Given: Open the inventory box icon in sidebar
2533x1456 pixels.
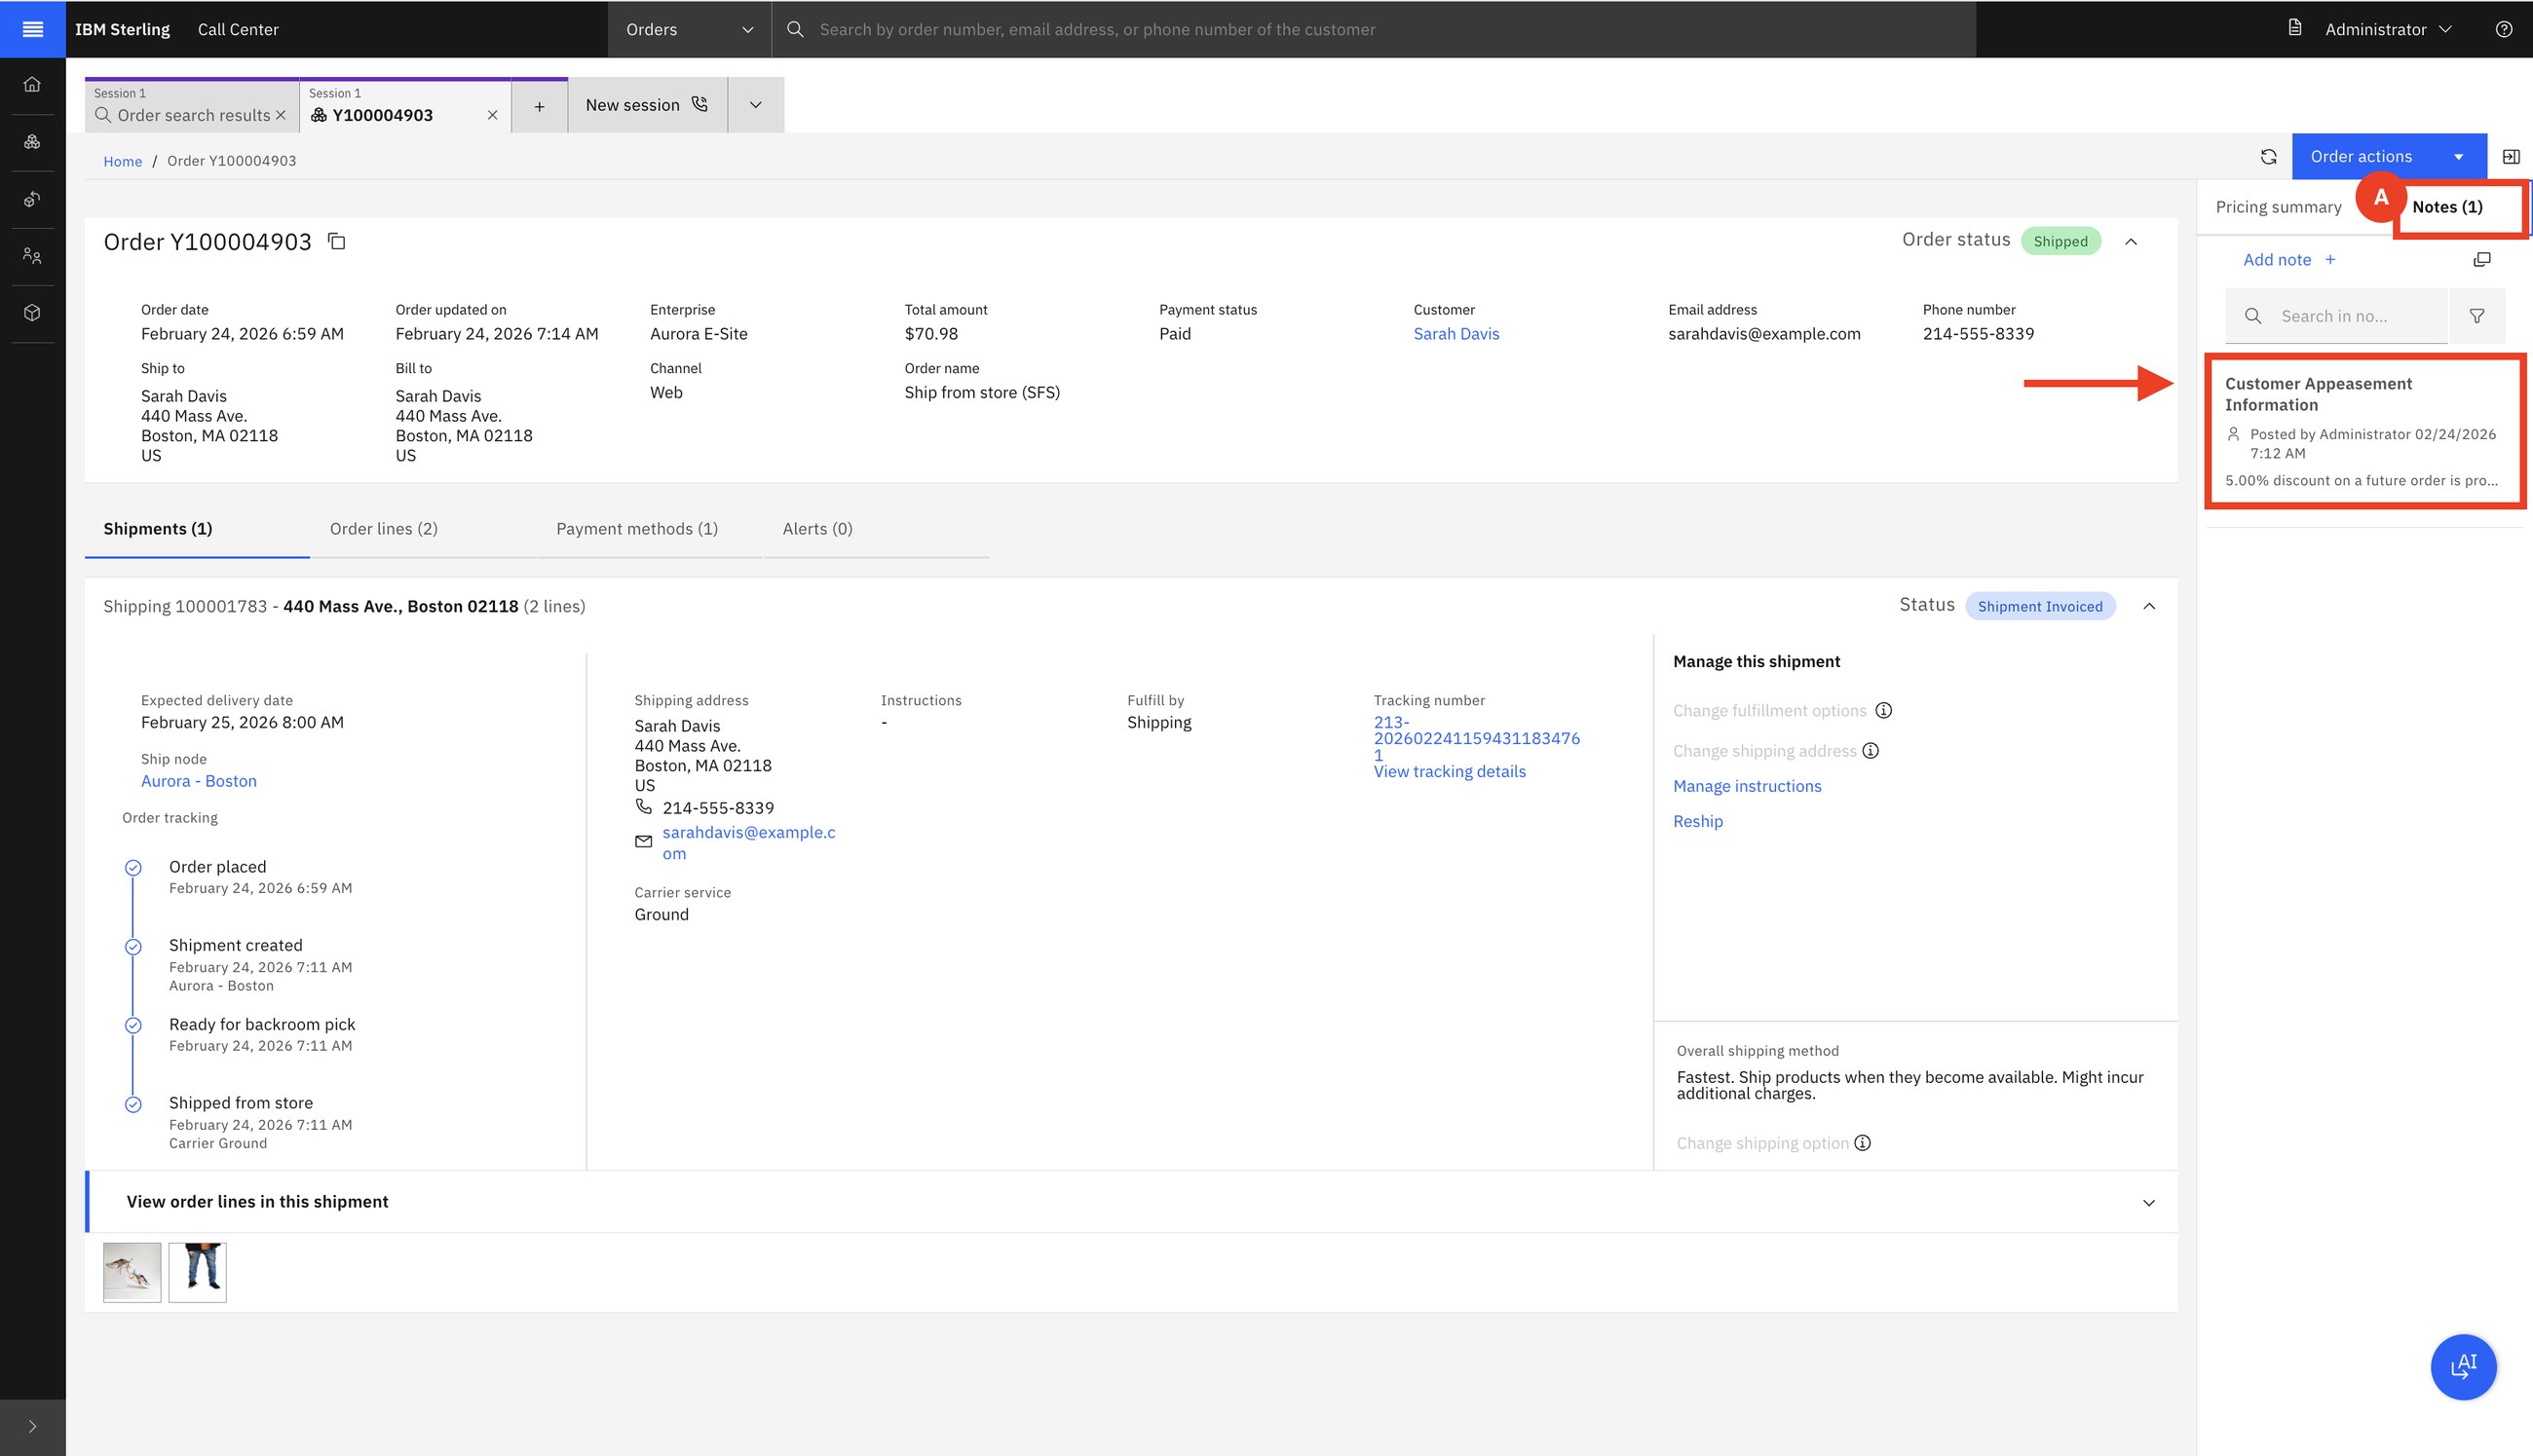Looking at the screenshot, I should coord(32,313).
